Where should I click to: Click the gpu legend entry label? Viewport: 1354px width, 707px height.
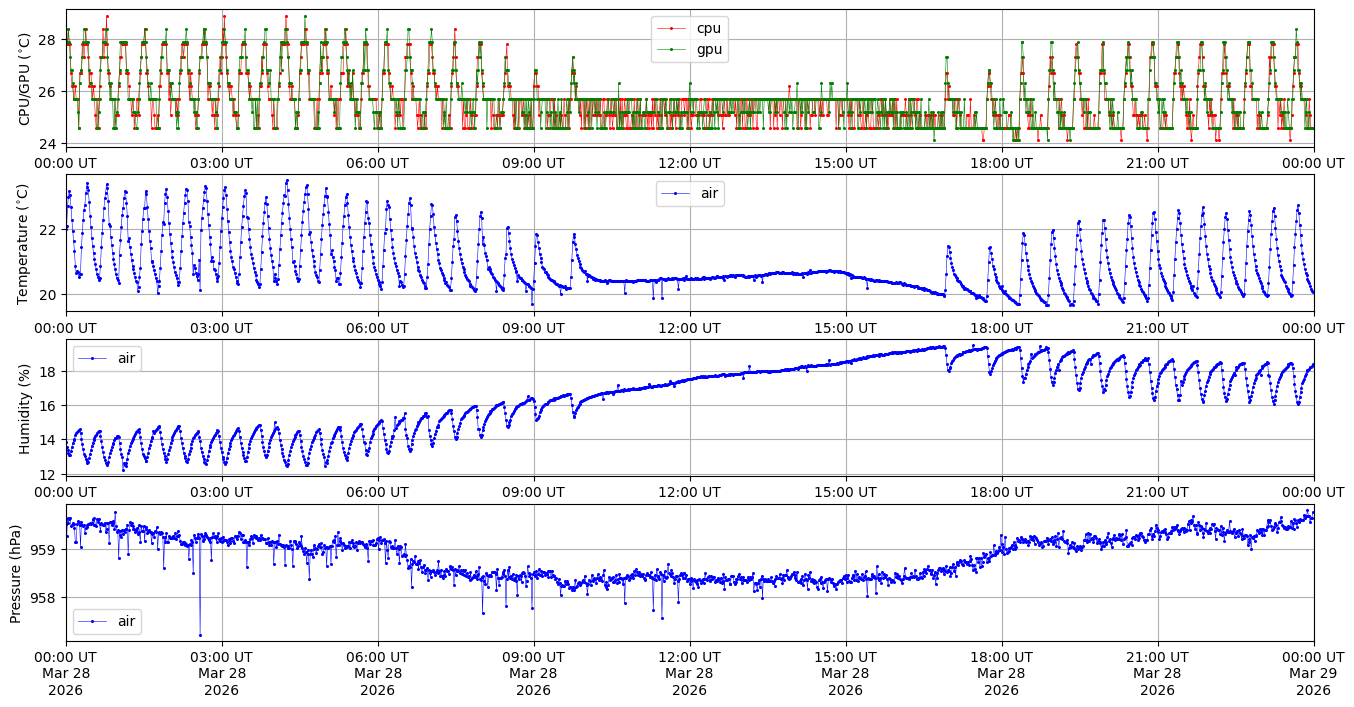click(x=709, y=49)
